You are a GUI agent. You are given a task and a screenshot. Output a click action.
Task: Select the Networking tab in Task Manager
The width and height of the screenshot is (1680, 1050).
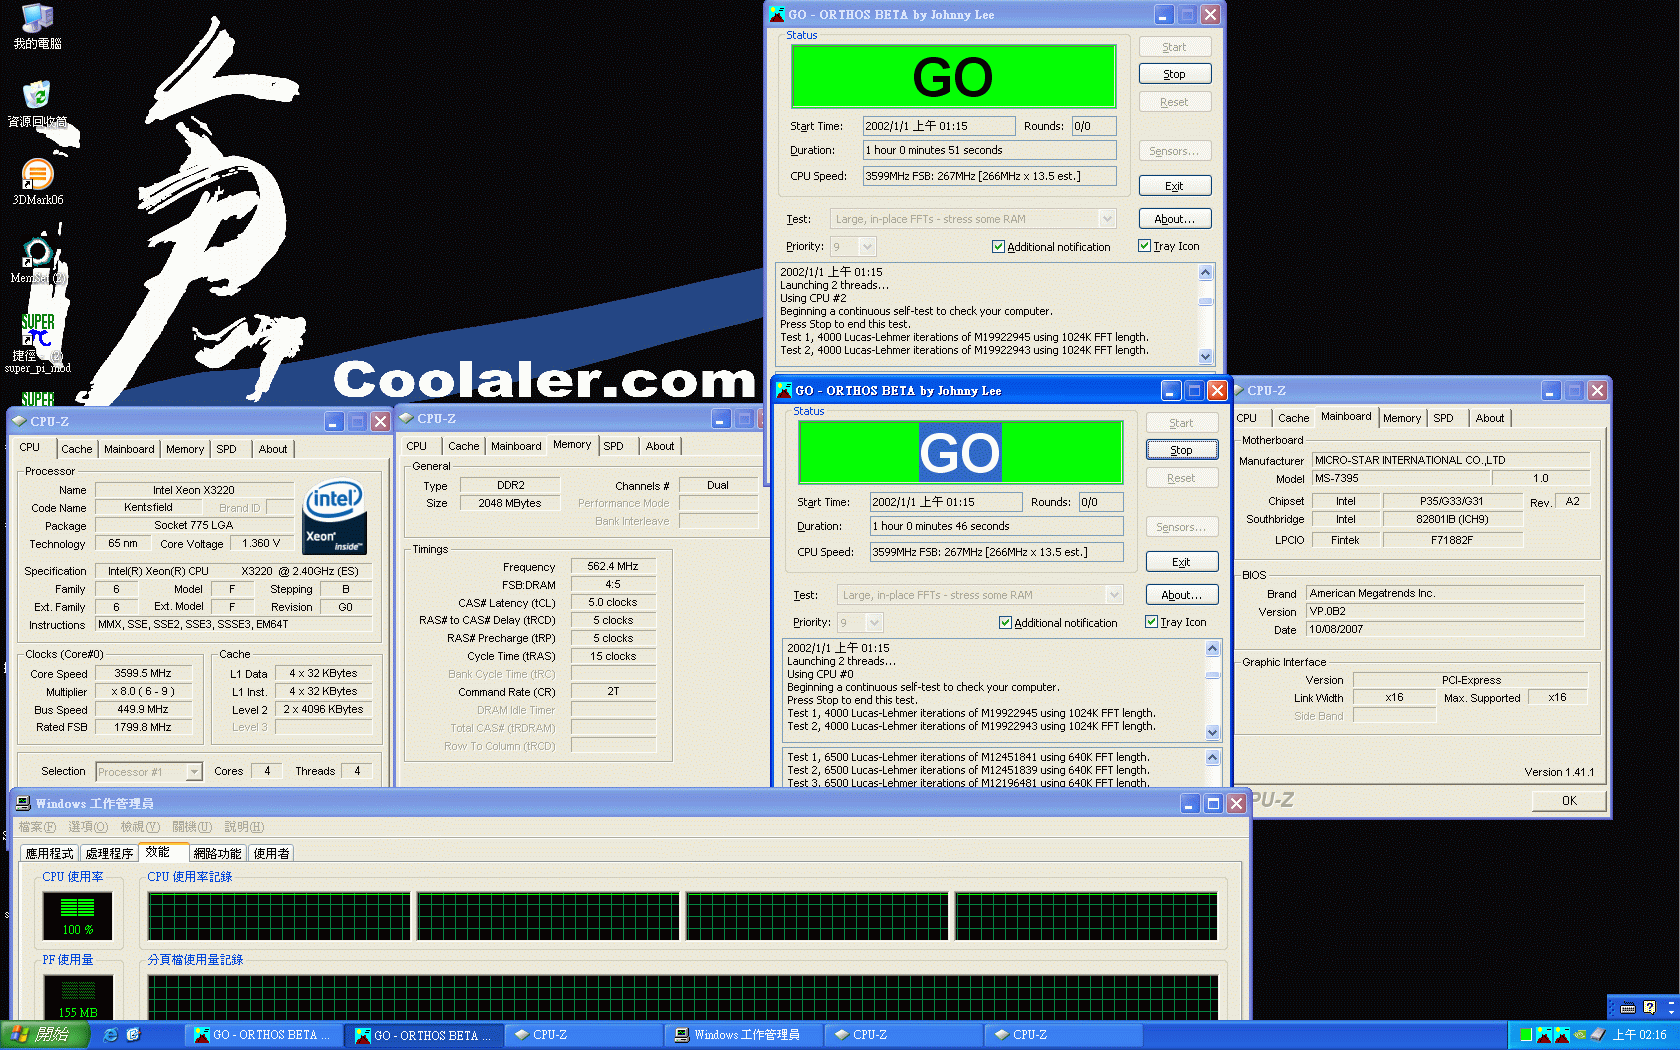pos(217,853)
